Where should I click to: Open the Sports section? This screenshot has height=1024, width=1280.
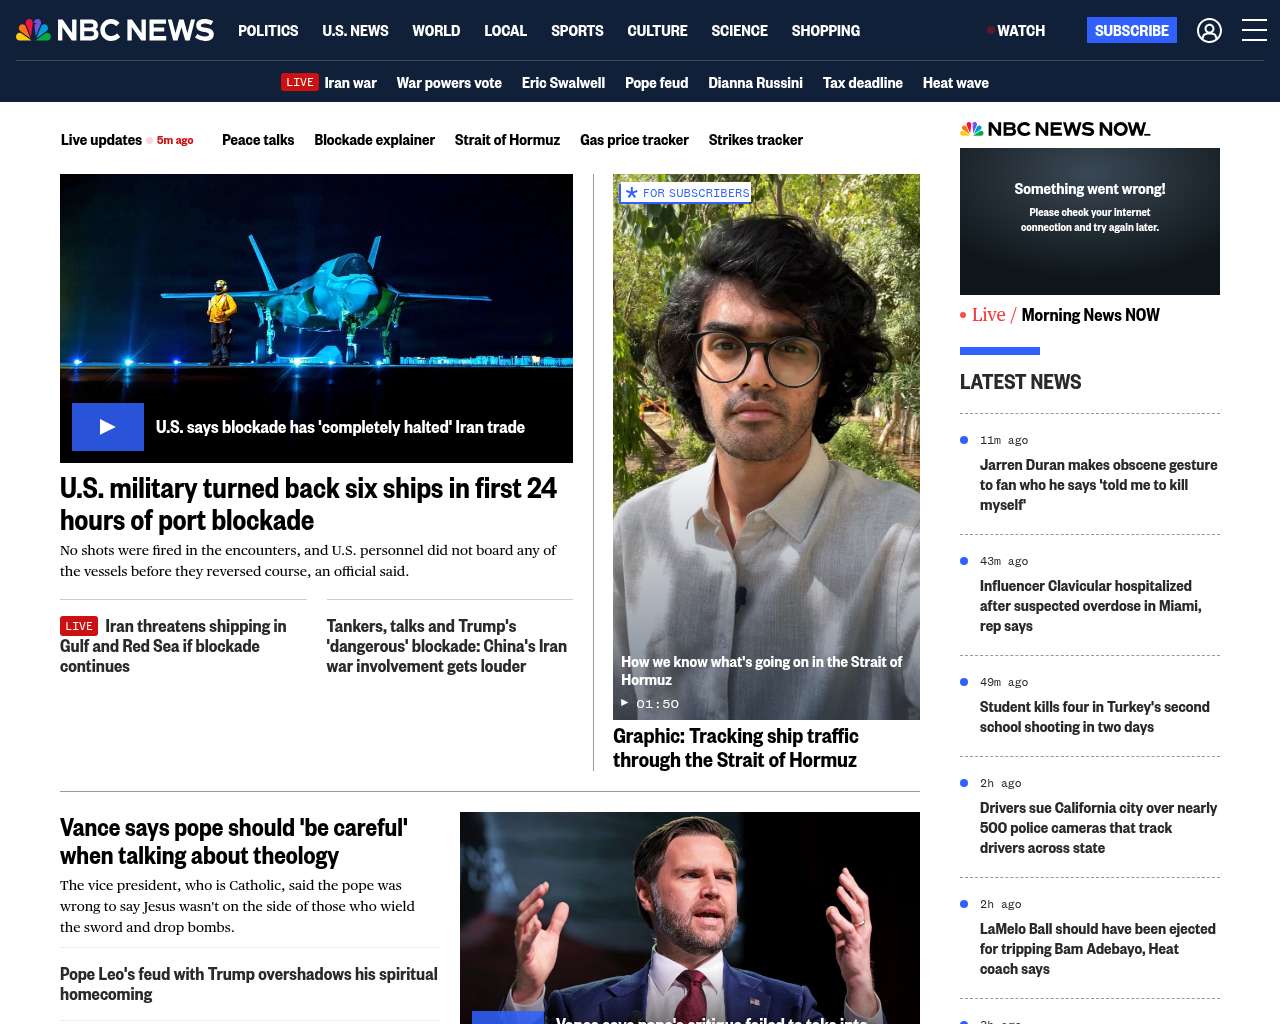pos(577,31)
